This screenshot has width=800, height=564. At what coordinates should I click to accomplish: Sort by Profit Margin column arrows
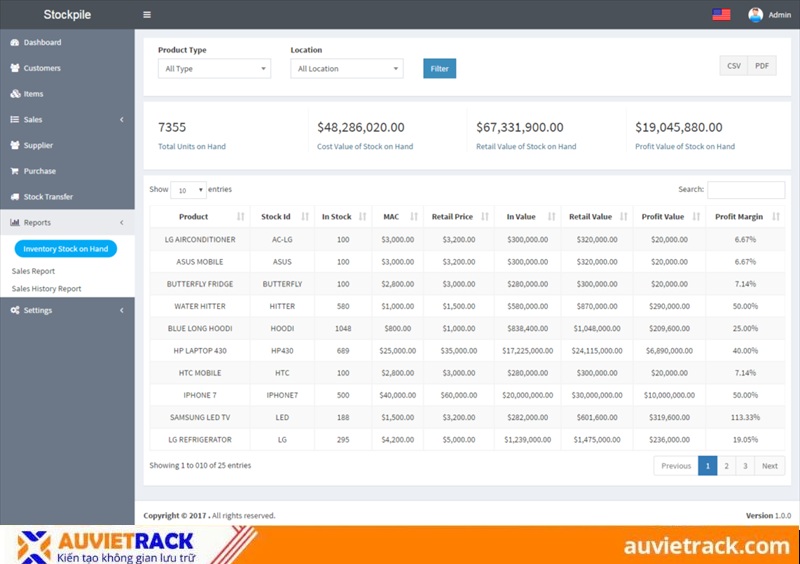[x=776, y=217]
